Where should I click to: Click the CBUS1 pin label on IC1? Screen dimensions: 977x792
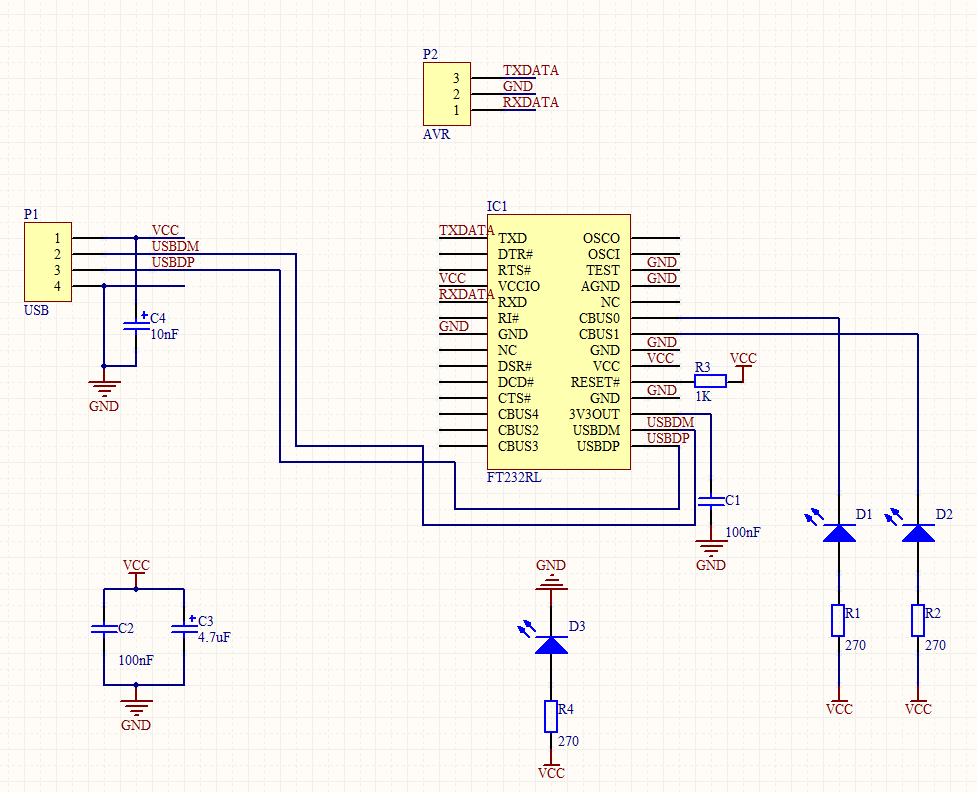click(599, 334)
